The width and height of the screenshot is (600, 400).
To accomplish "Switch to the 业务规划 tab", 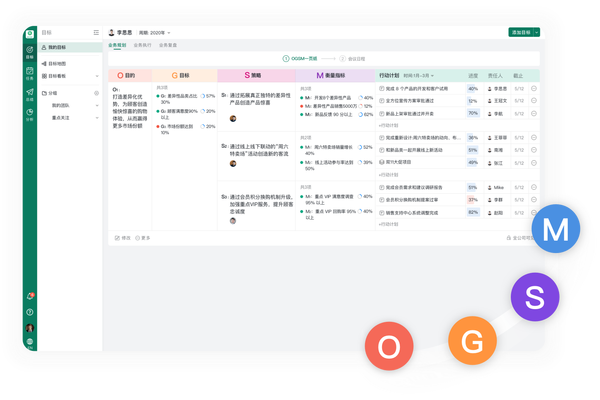I will point(117,45).
